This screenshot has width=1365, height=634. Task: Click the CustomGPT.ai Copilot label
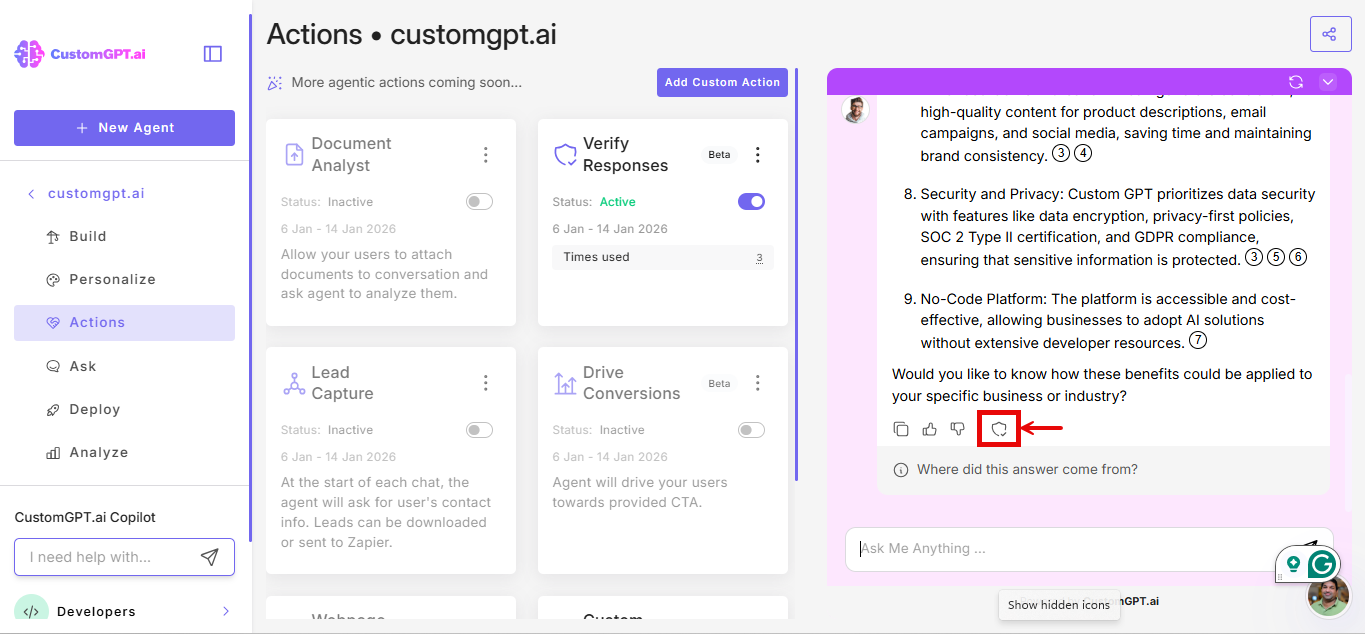85,517
